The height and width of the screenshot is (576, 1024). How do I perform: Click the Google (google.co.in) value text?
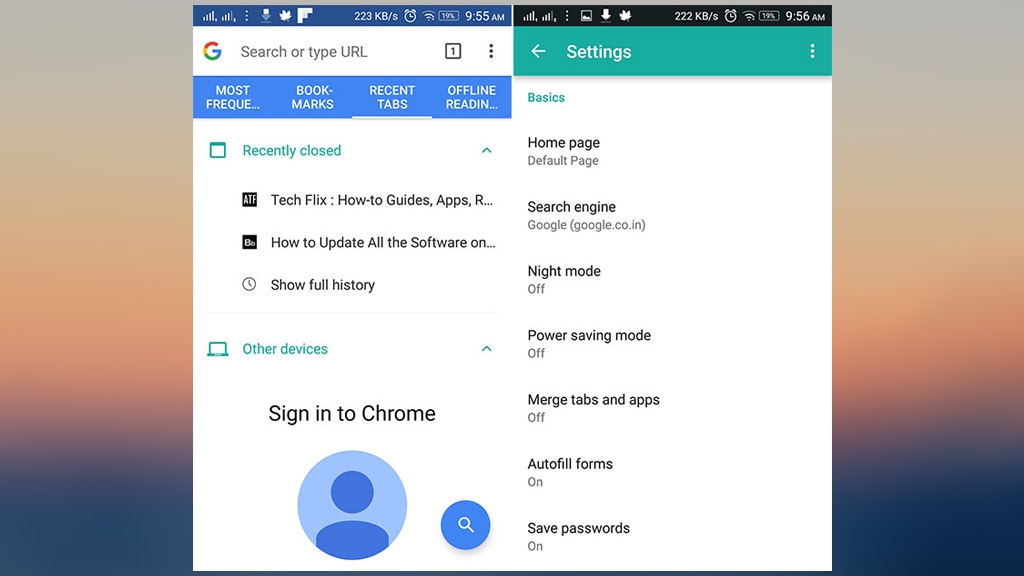pos(586,225)
